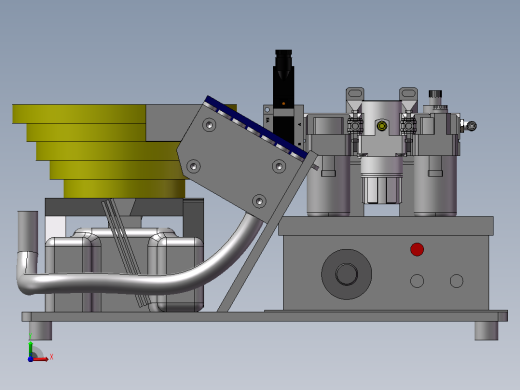This screenshot has height=390, width=520.
Task: Click the XYZ axis triad origin
Action: tap(30, 359)
